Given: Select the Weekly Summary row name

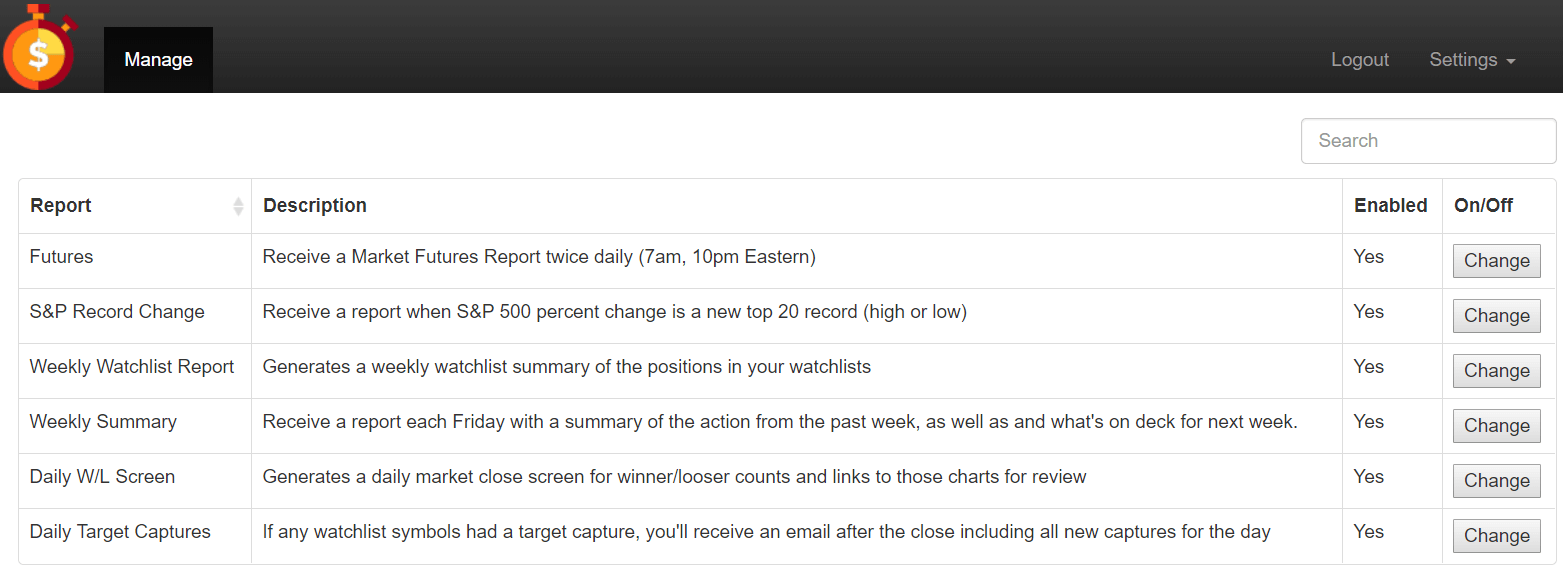Looking at the screenshot, I should 103,422.
